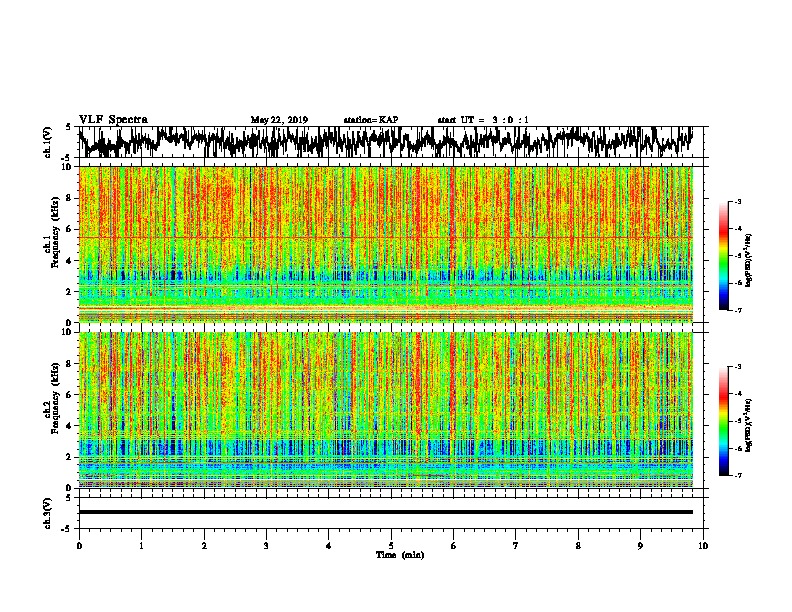Click the "7" minute time axis label

point(516,546)
